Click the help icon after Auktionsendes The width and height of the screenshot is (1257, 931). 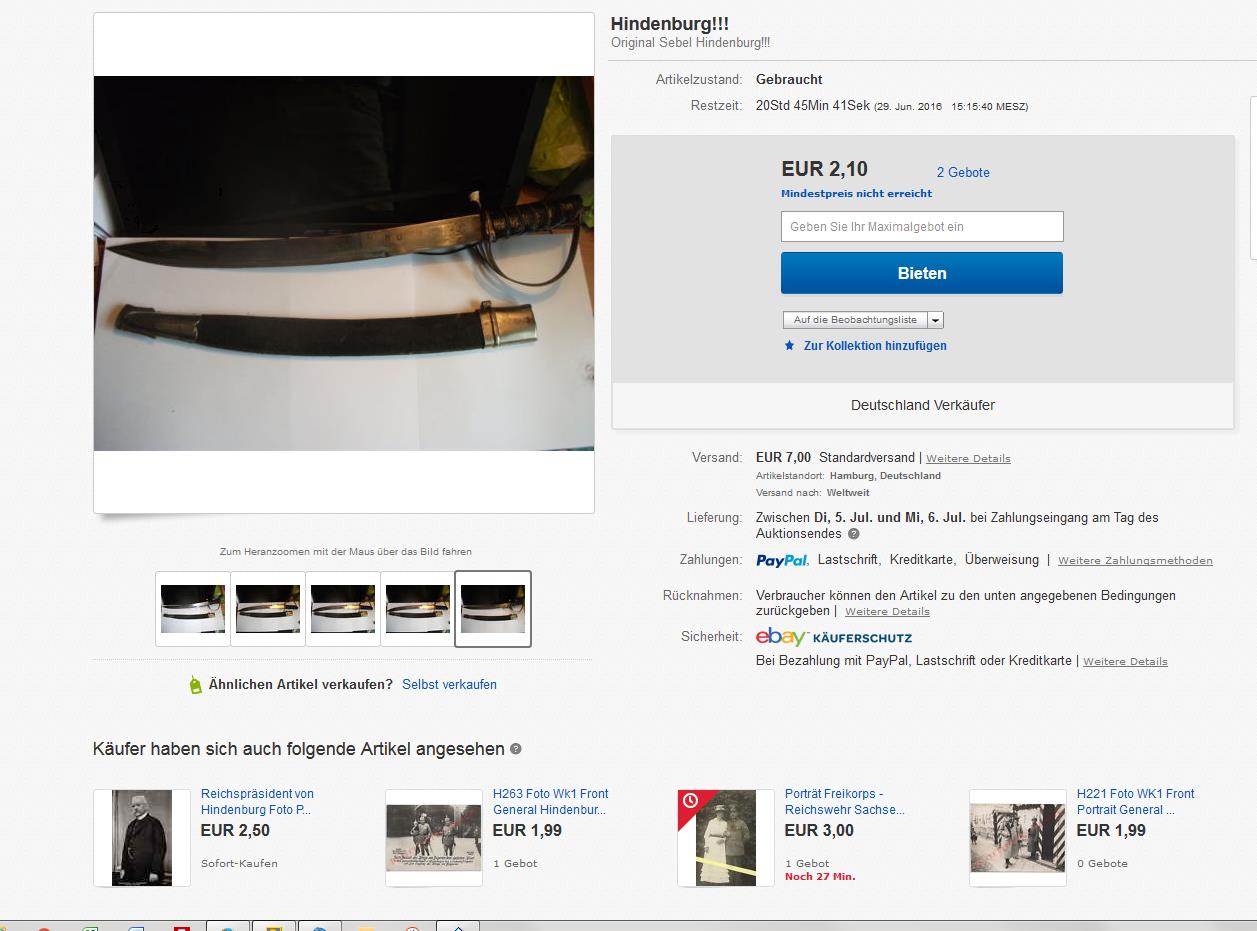pos(853,534)
